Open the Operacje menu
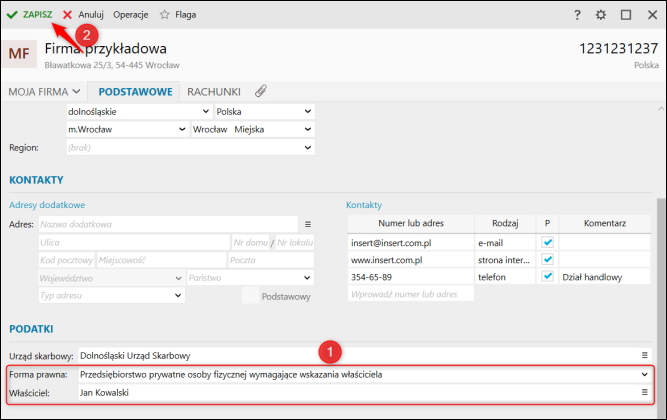 pyautogui.click(x=131, y=14)
